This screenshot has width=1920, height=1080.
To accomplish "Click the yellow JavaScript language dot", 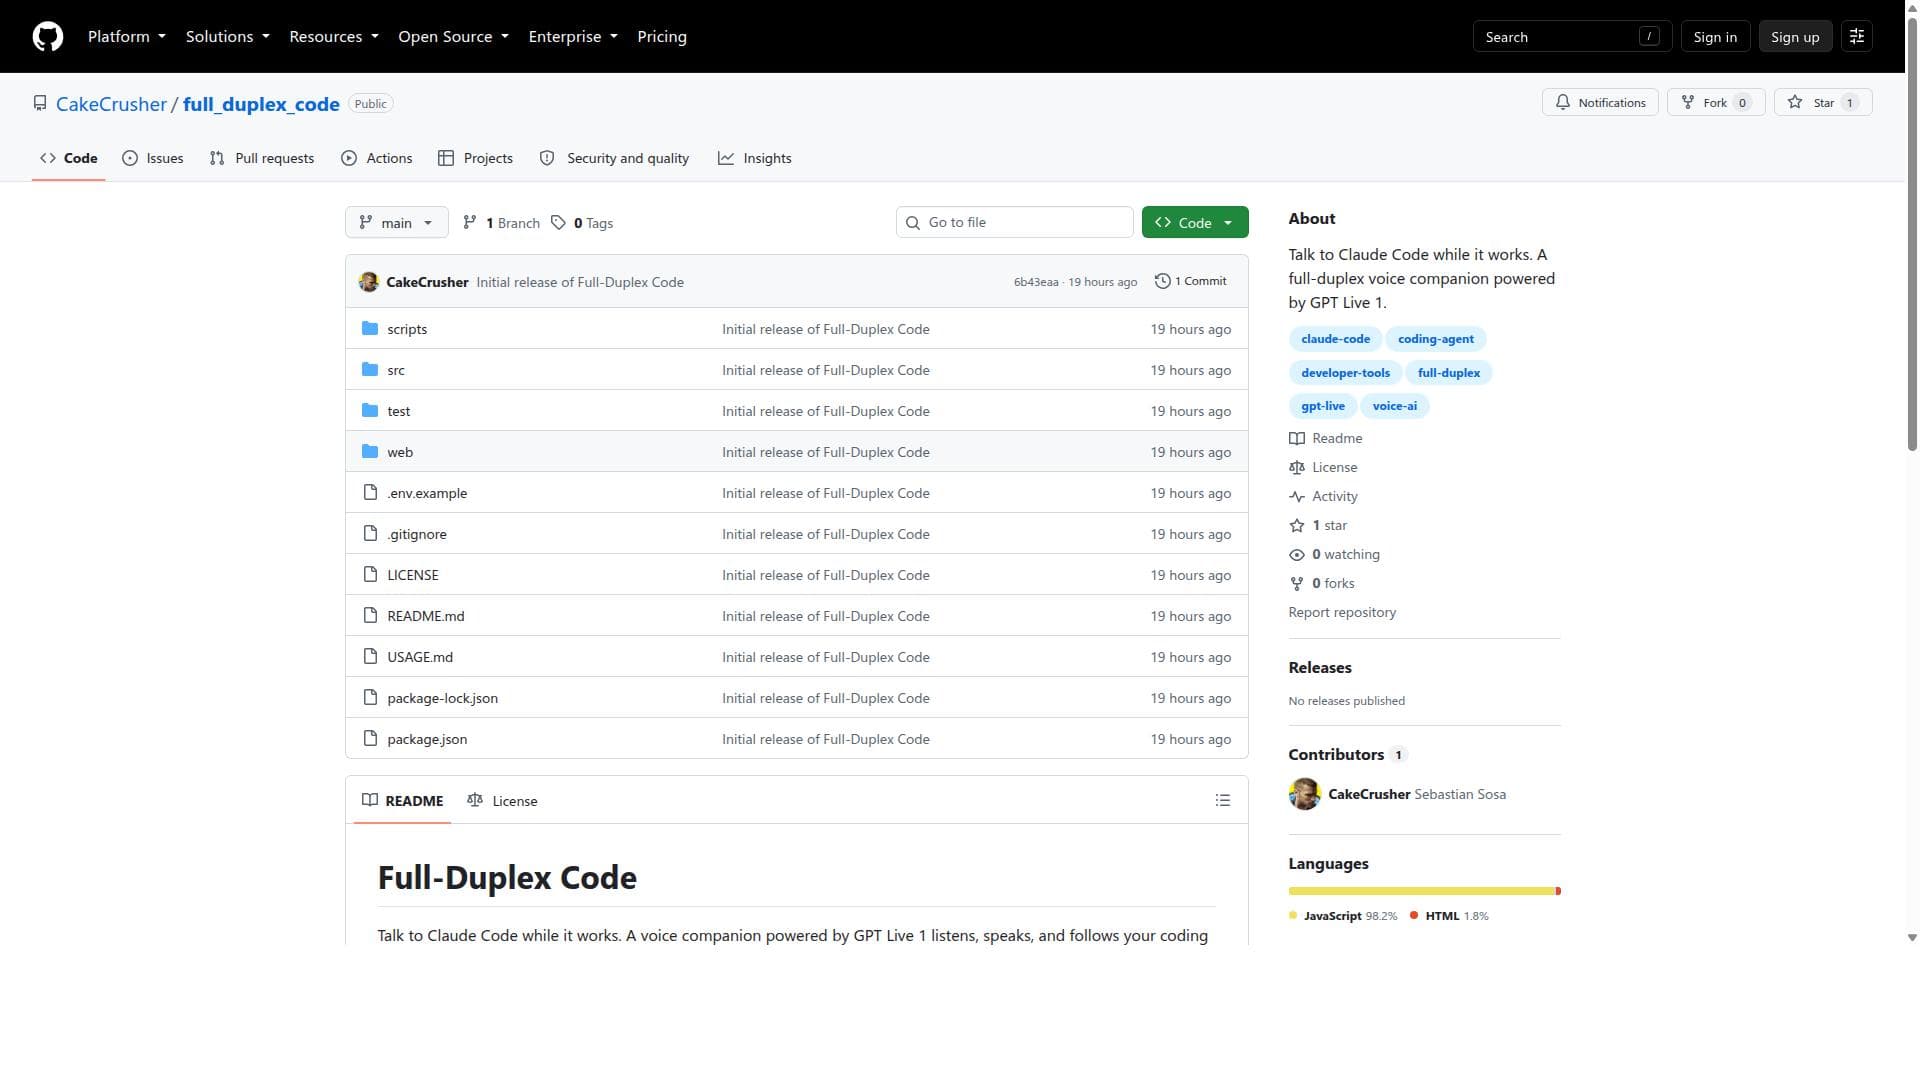I will tap(1293, 916).
